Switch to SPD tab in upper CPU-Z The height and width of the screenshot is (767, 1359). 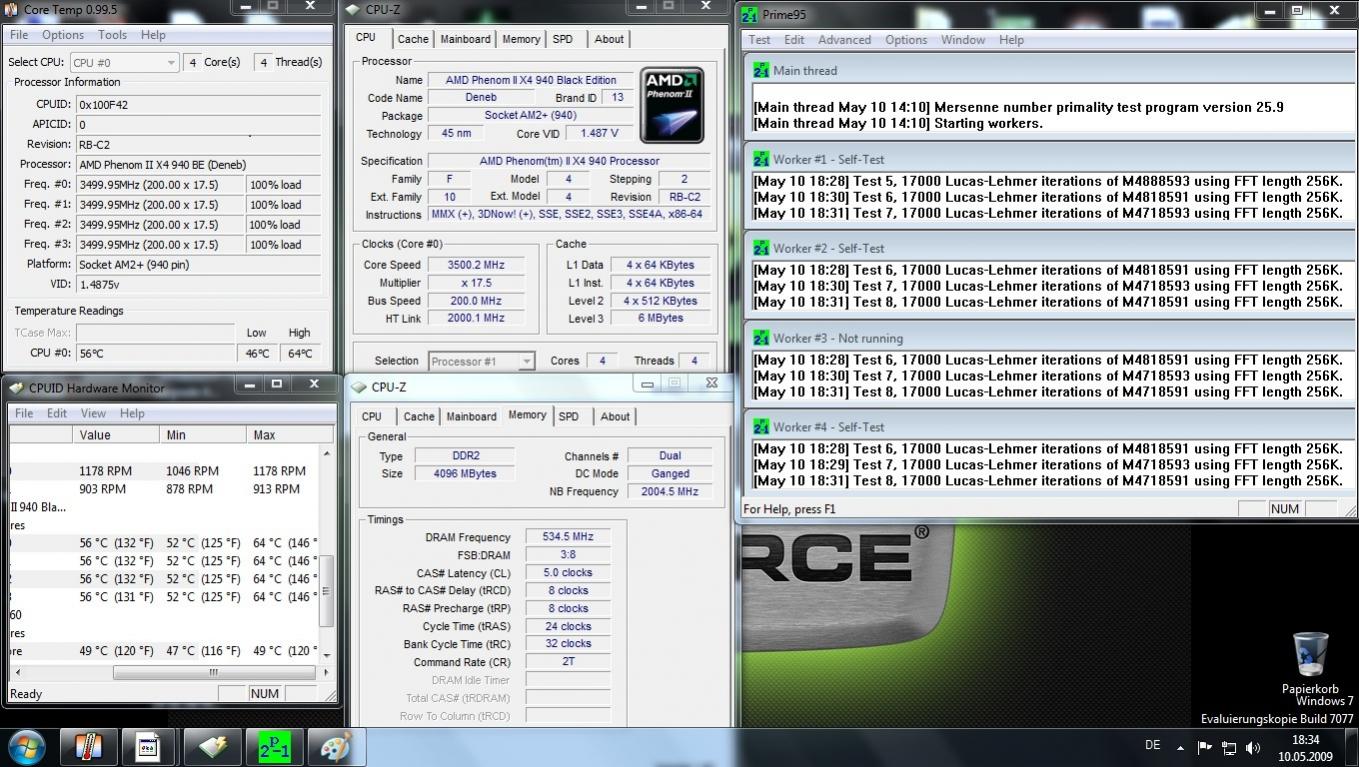pyautogui.click(x=563, y=39)
